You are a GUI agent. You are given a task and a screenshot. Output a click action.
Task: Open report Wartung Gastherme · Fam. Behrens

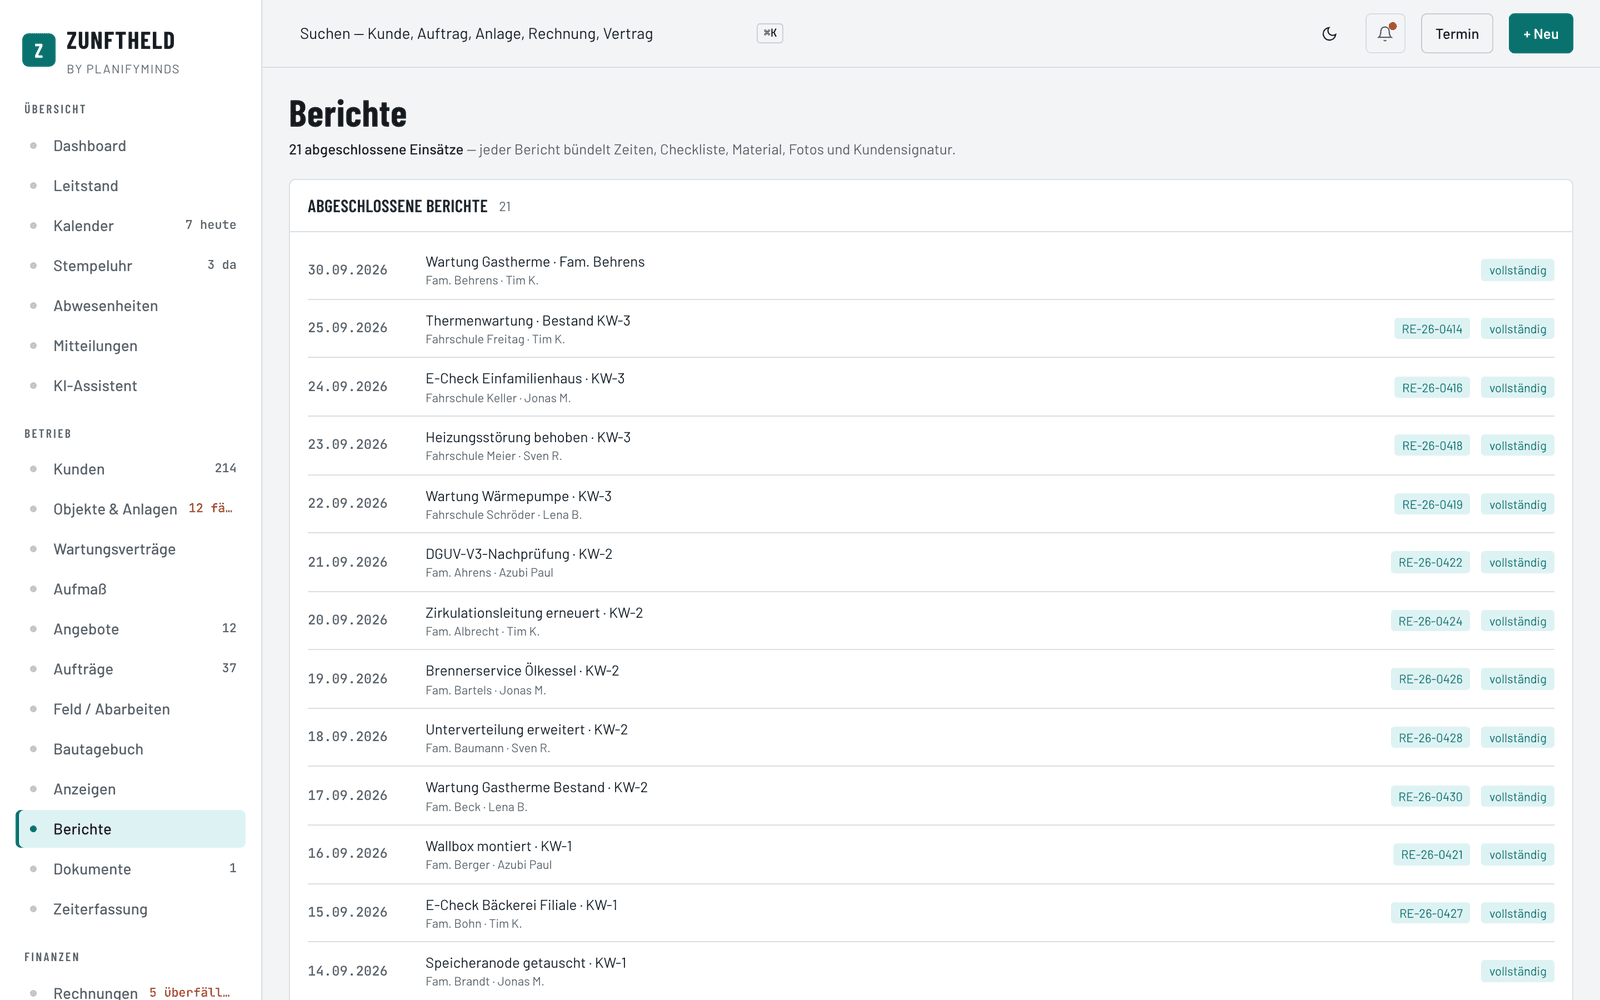tap(931, 270)
